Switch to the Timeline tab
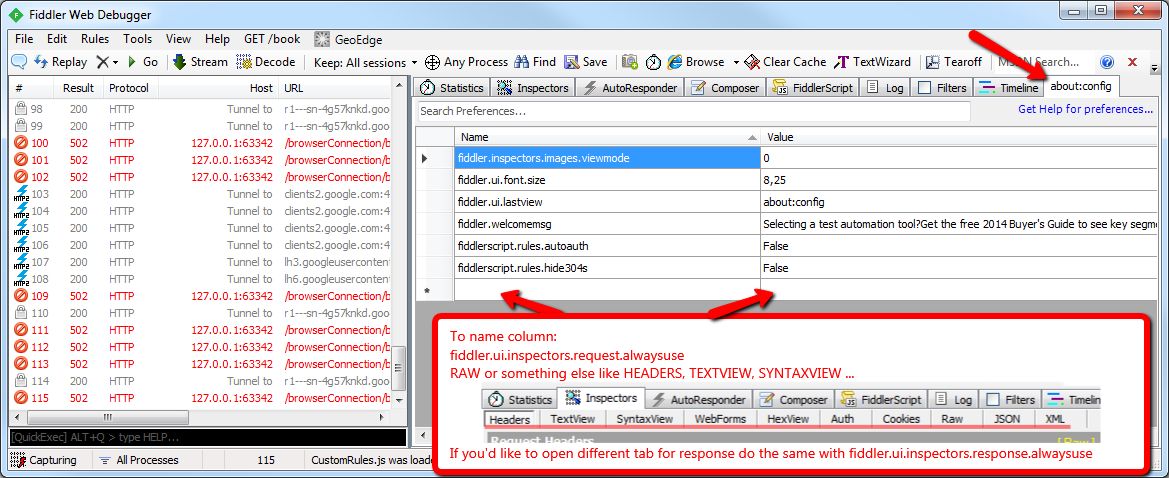1169x478 pixels. tap(1009, 87)
